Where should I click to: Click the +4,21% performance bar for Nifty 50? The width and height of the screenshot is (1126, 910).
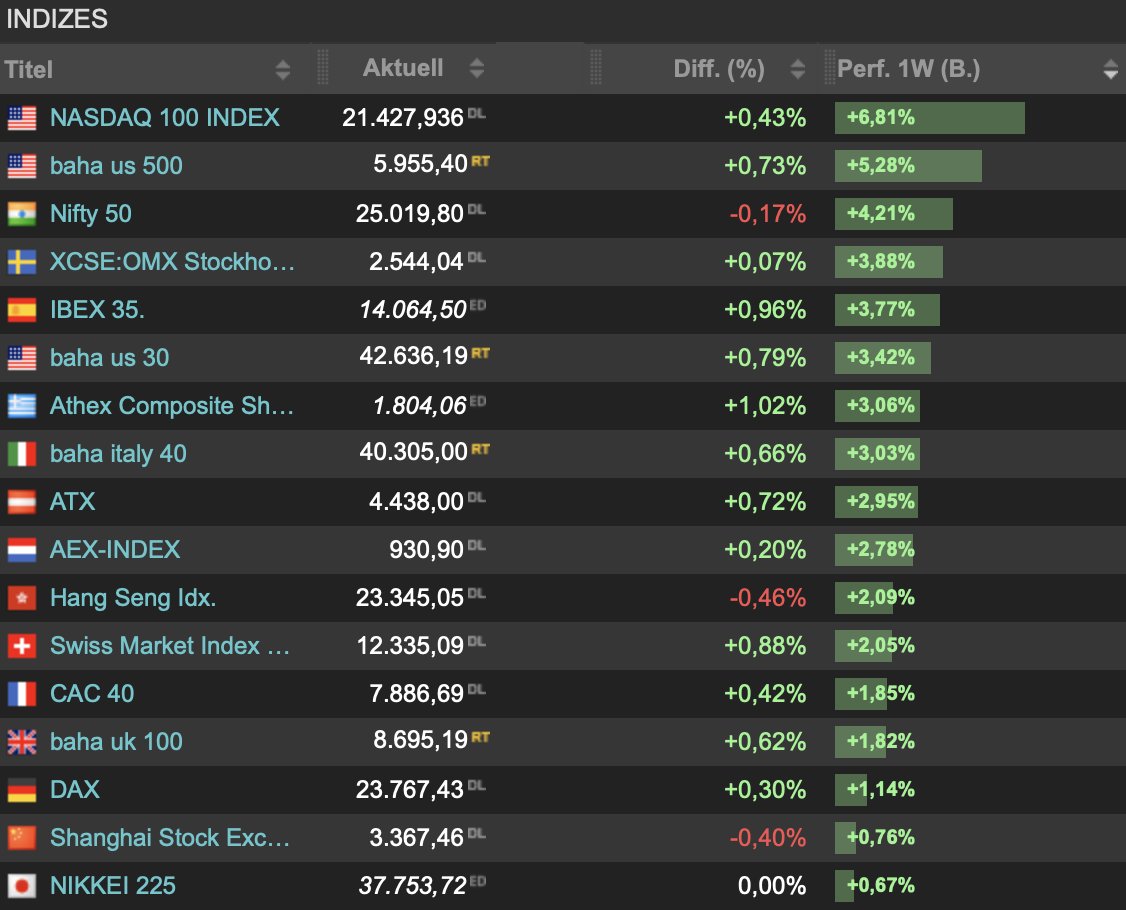(893, 214)
